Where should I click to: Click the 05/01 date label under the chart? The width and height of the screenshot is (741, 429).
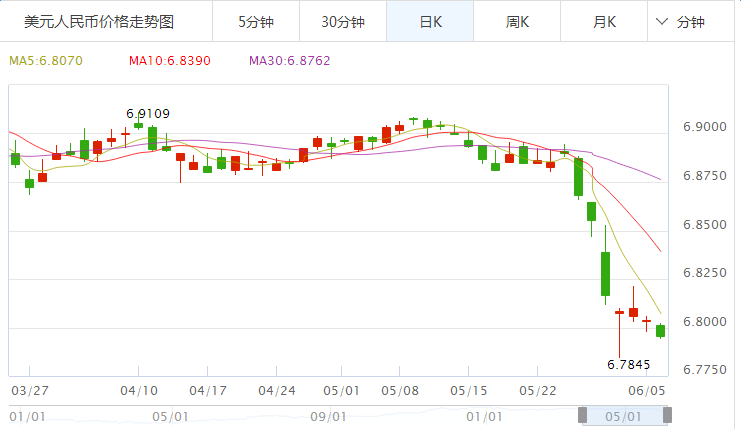(x=341, y=391)
